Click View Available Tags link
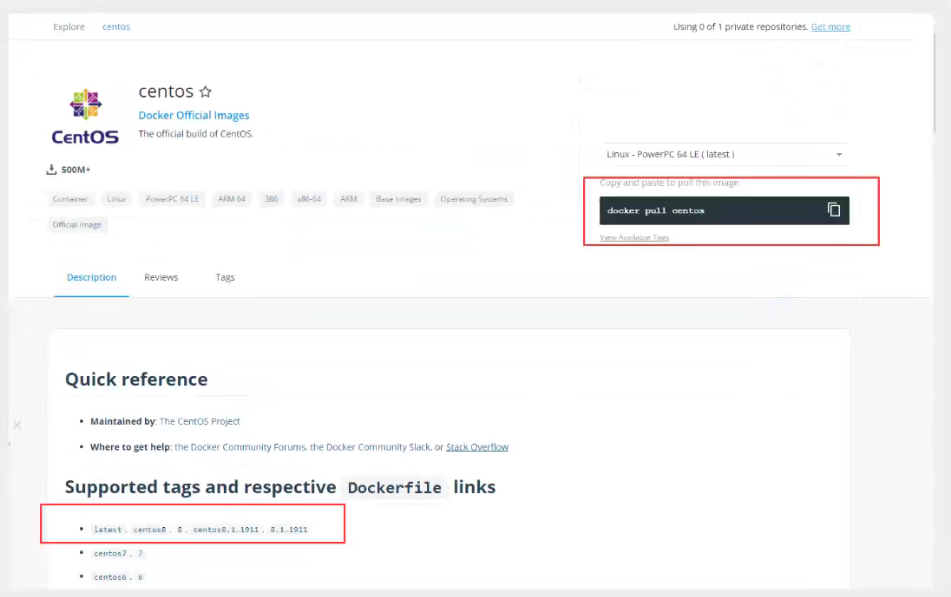This screenshot has height=597, width=951. (634, 238)
